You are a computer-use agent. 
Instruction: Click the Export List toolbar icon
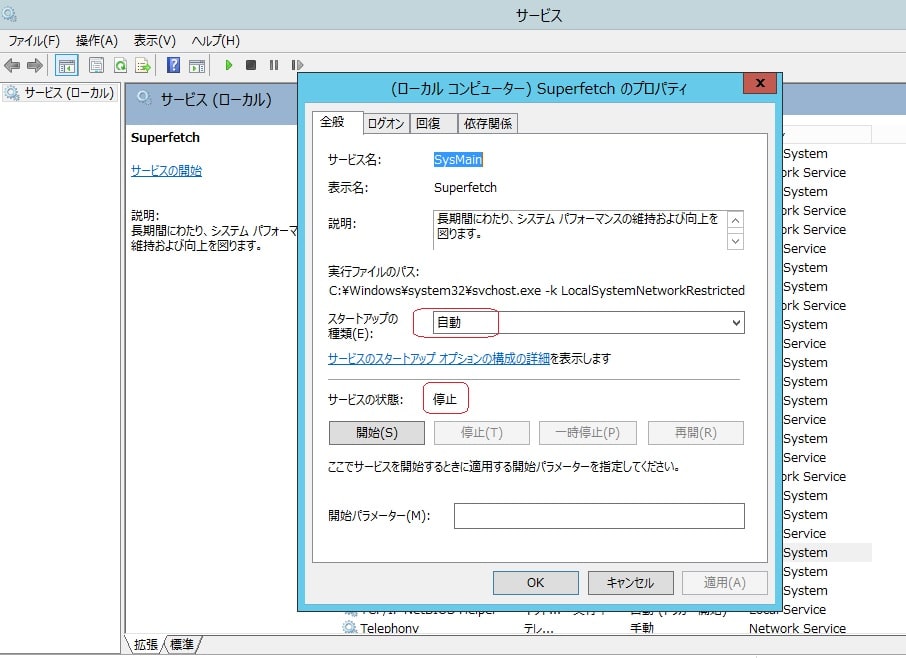(x=143, y=65)
